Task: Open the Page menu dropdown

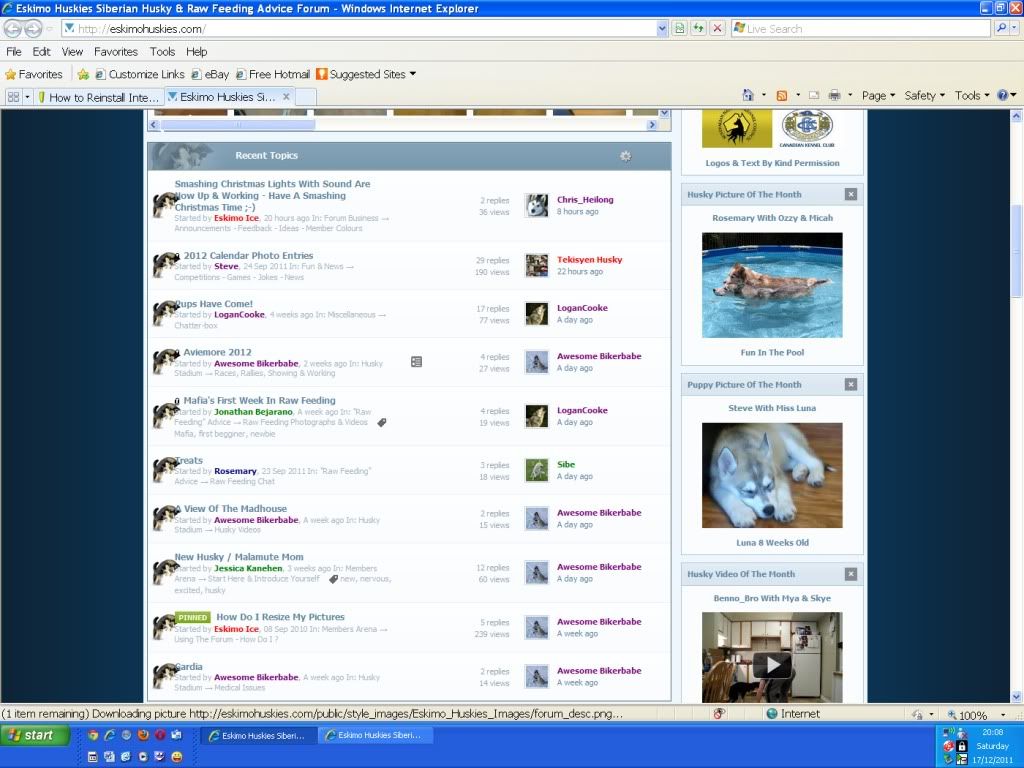Action: pos(878,95)
